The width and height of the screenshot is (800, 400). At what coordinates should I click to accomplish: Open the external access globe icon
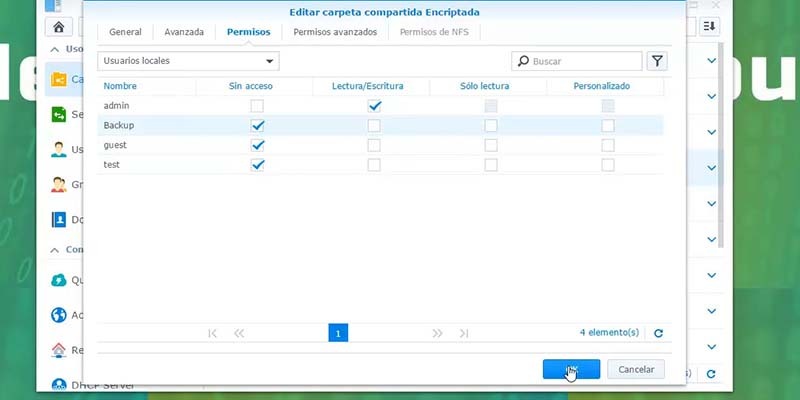[x=59, y=315]
